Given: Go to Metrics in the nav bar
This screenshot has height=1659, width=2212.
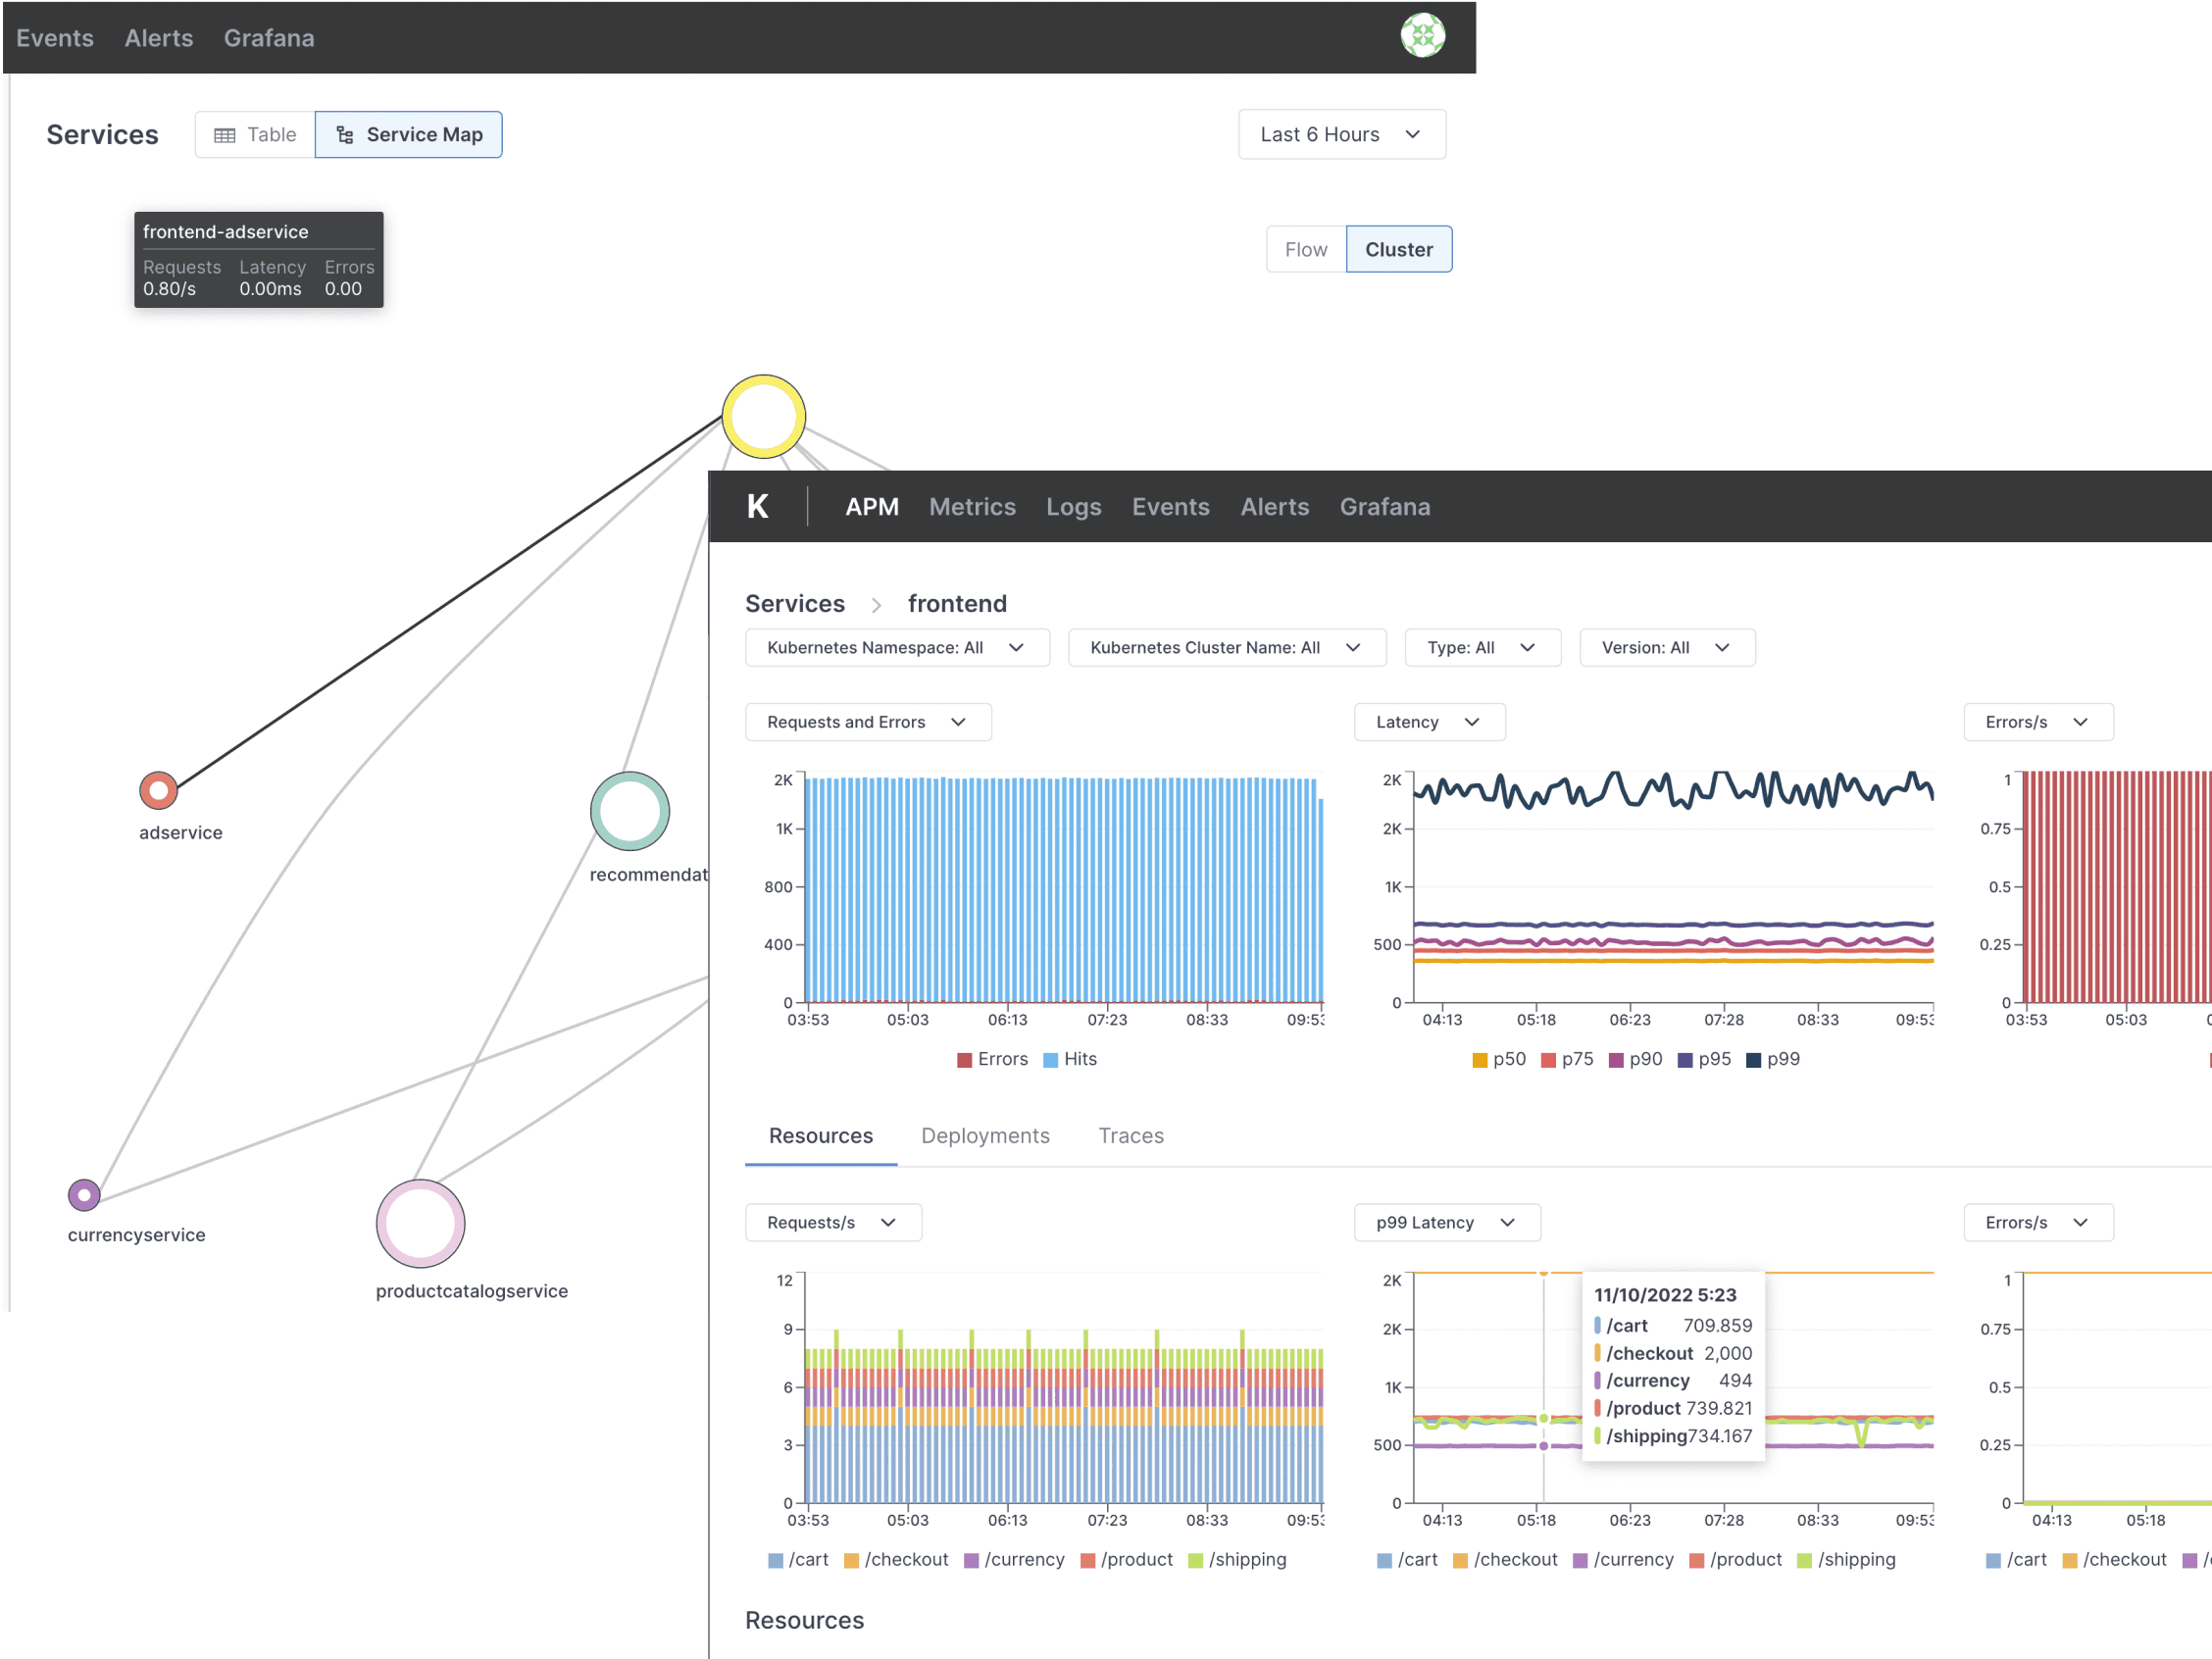Looking at the screenshot, I should (971, 507).
